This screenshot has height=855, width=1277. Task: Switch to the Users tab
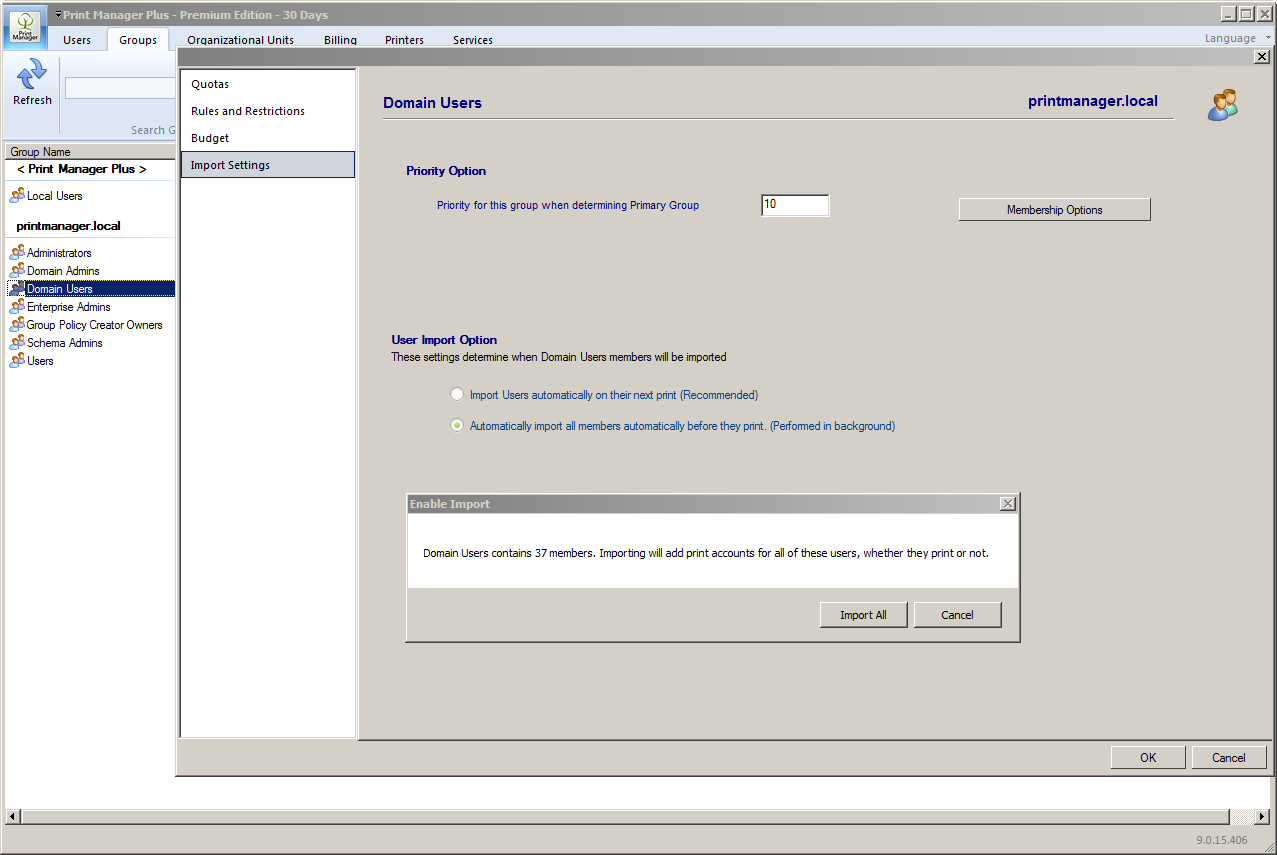tap(77, 40)
